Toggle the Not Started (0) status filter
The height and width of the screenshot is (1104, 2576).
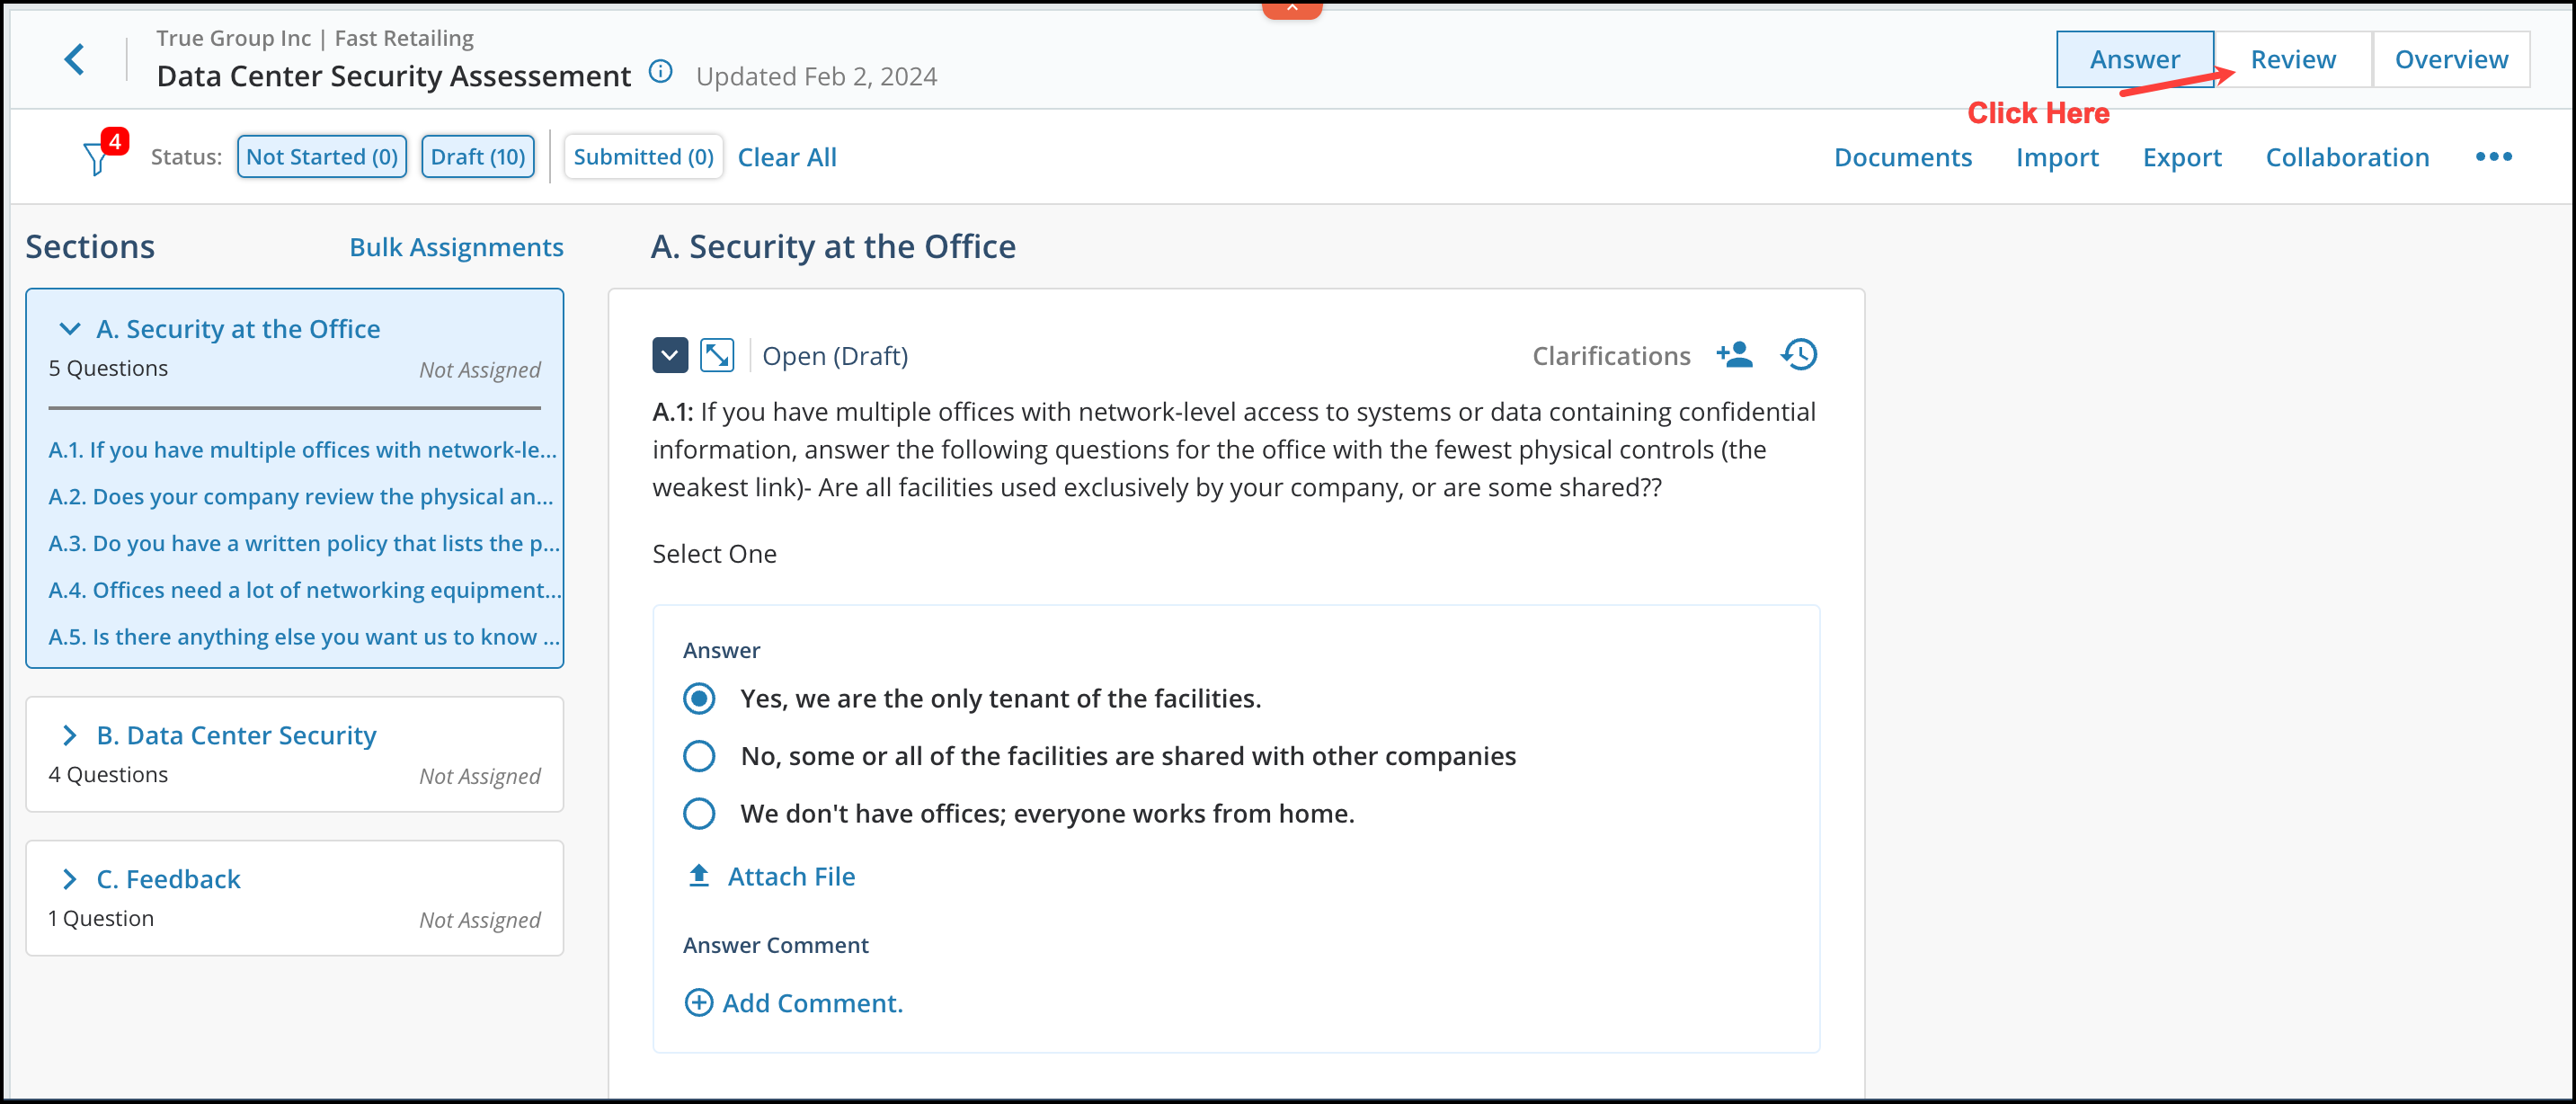coord(322,157)
